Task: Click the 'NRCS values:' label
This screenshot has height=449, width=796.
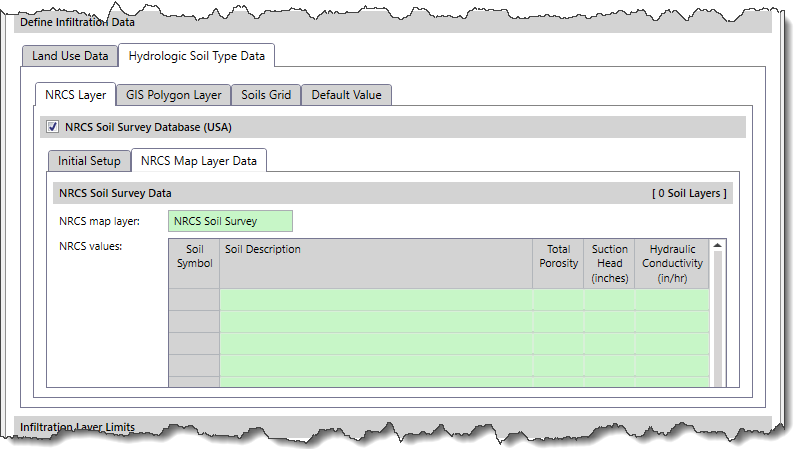Action: (x=91, y=246)
